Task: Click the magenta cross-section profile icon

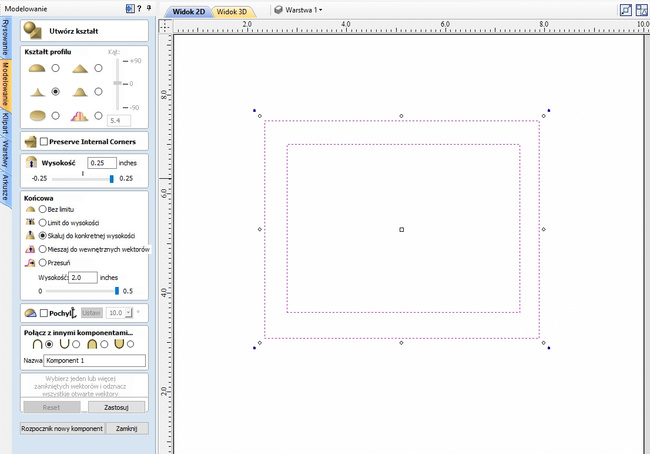Action: click(79, 116)
